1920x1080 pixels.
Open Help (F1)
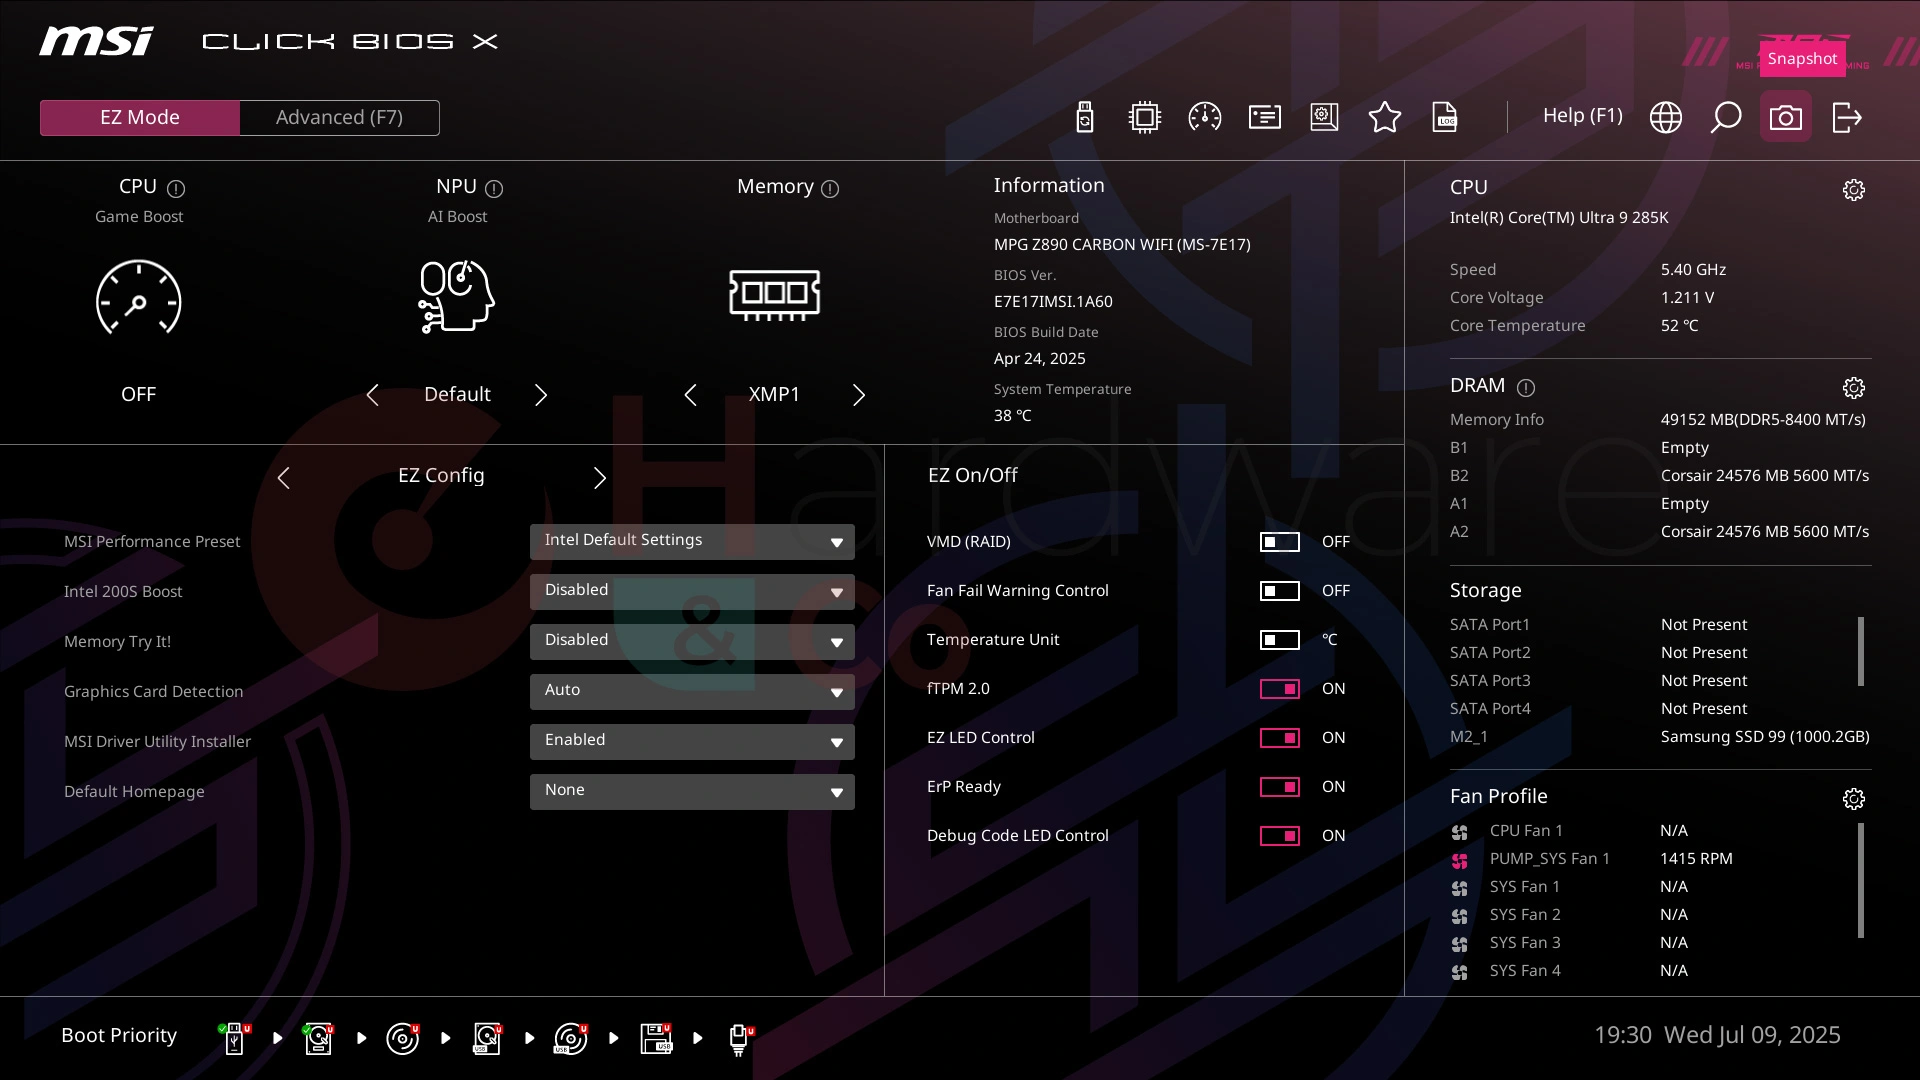[1583, 116]
